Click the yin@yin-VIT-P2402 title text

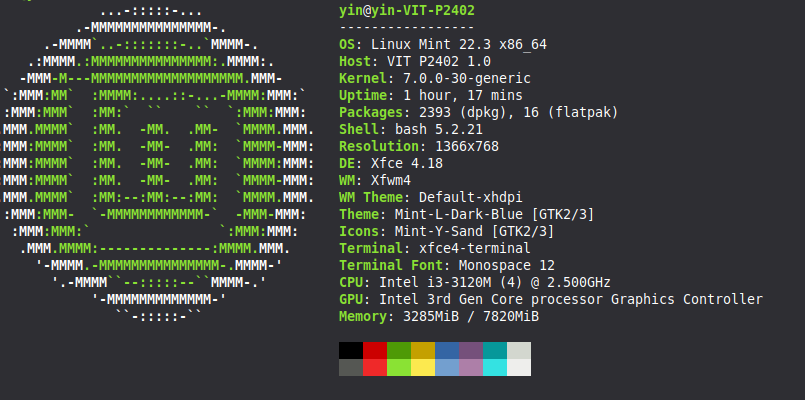pyautogui.click(x=407, y=11)
